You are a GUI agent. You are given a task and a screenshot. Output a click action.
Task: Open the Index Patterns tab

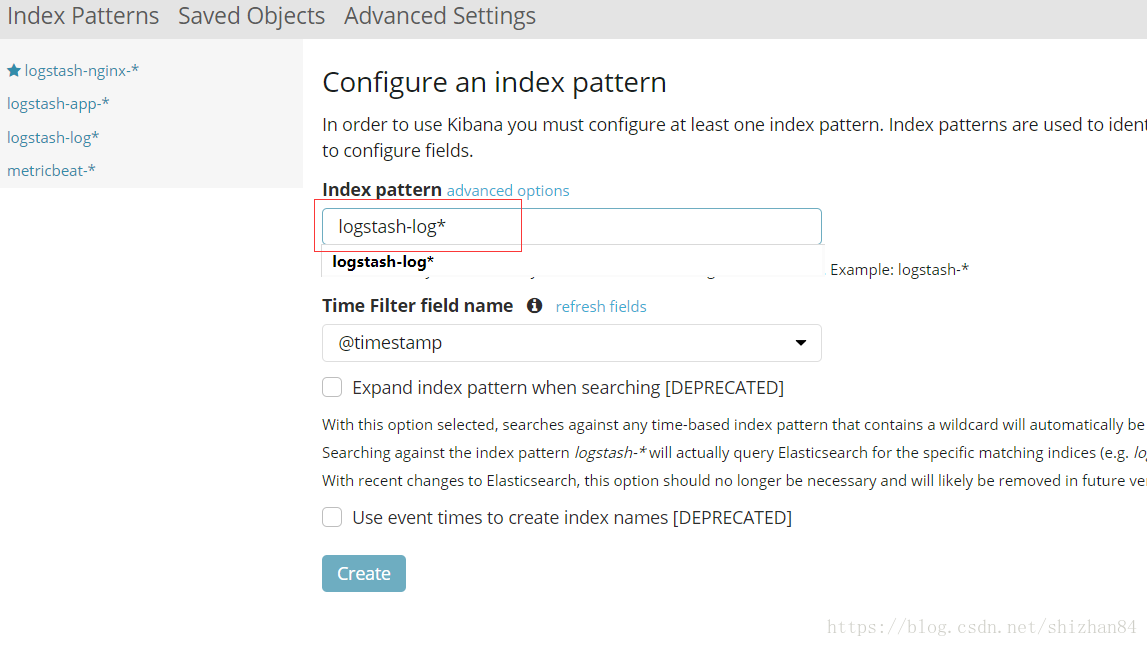(83, 16)
